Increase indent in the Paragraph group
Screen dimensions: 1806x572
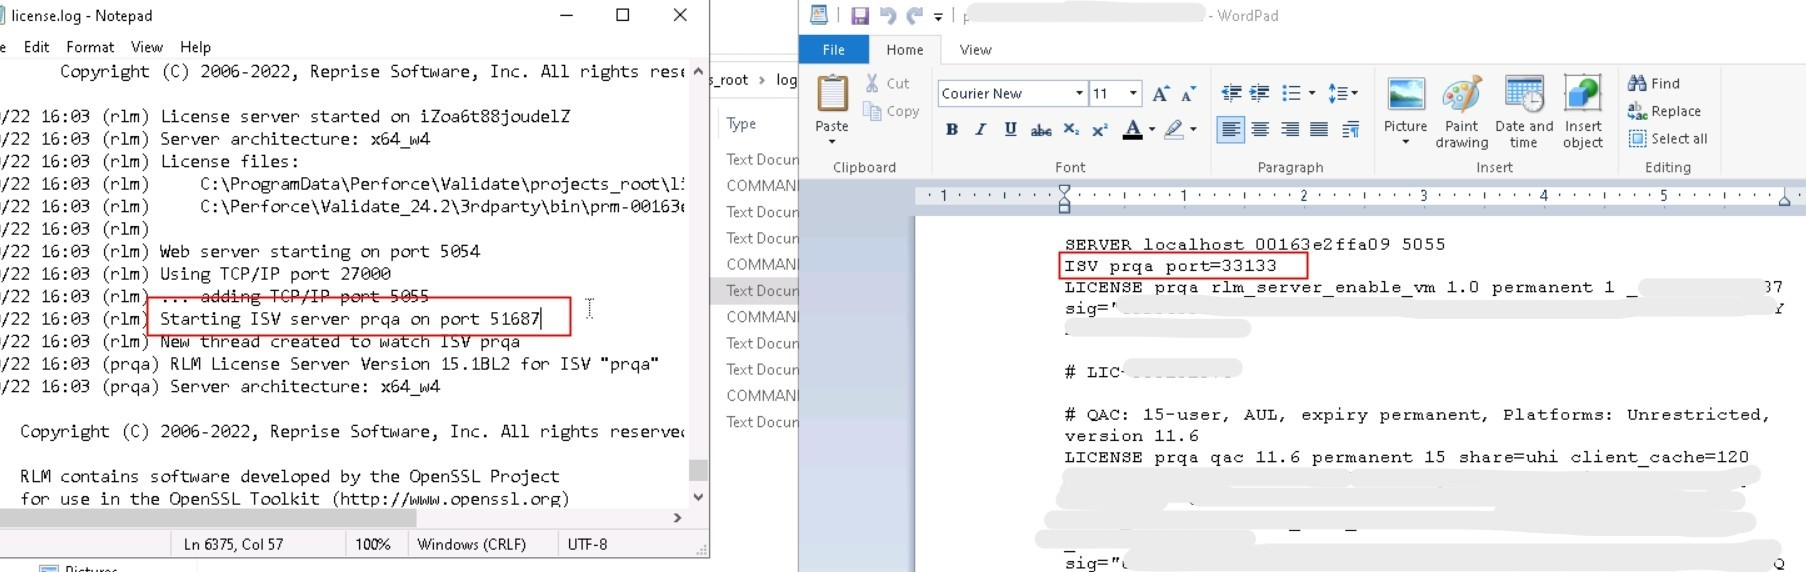pyautogui.click(x=1260, y=93)
